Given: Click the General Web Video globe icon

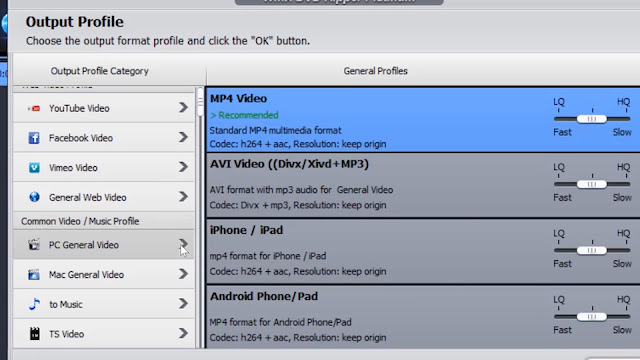Looking at the screenshot, I should [x=34, y=197].
